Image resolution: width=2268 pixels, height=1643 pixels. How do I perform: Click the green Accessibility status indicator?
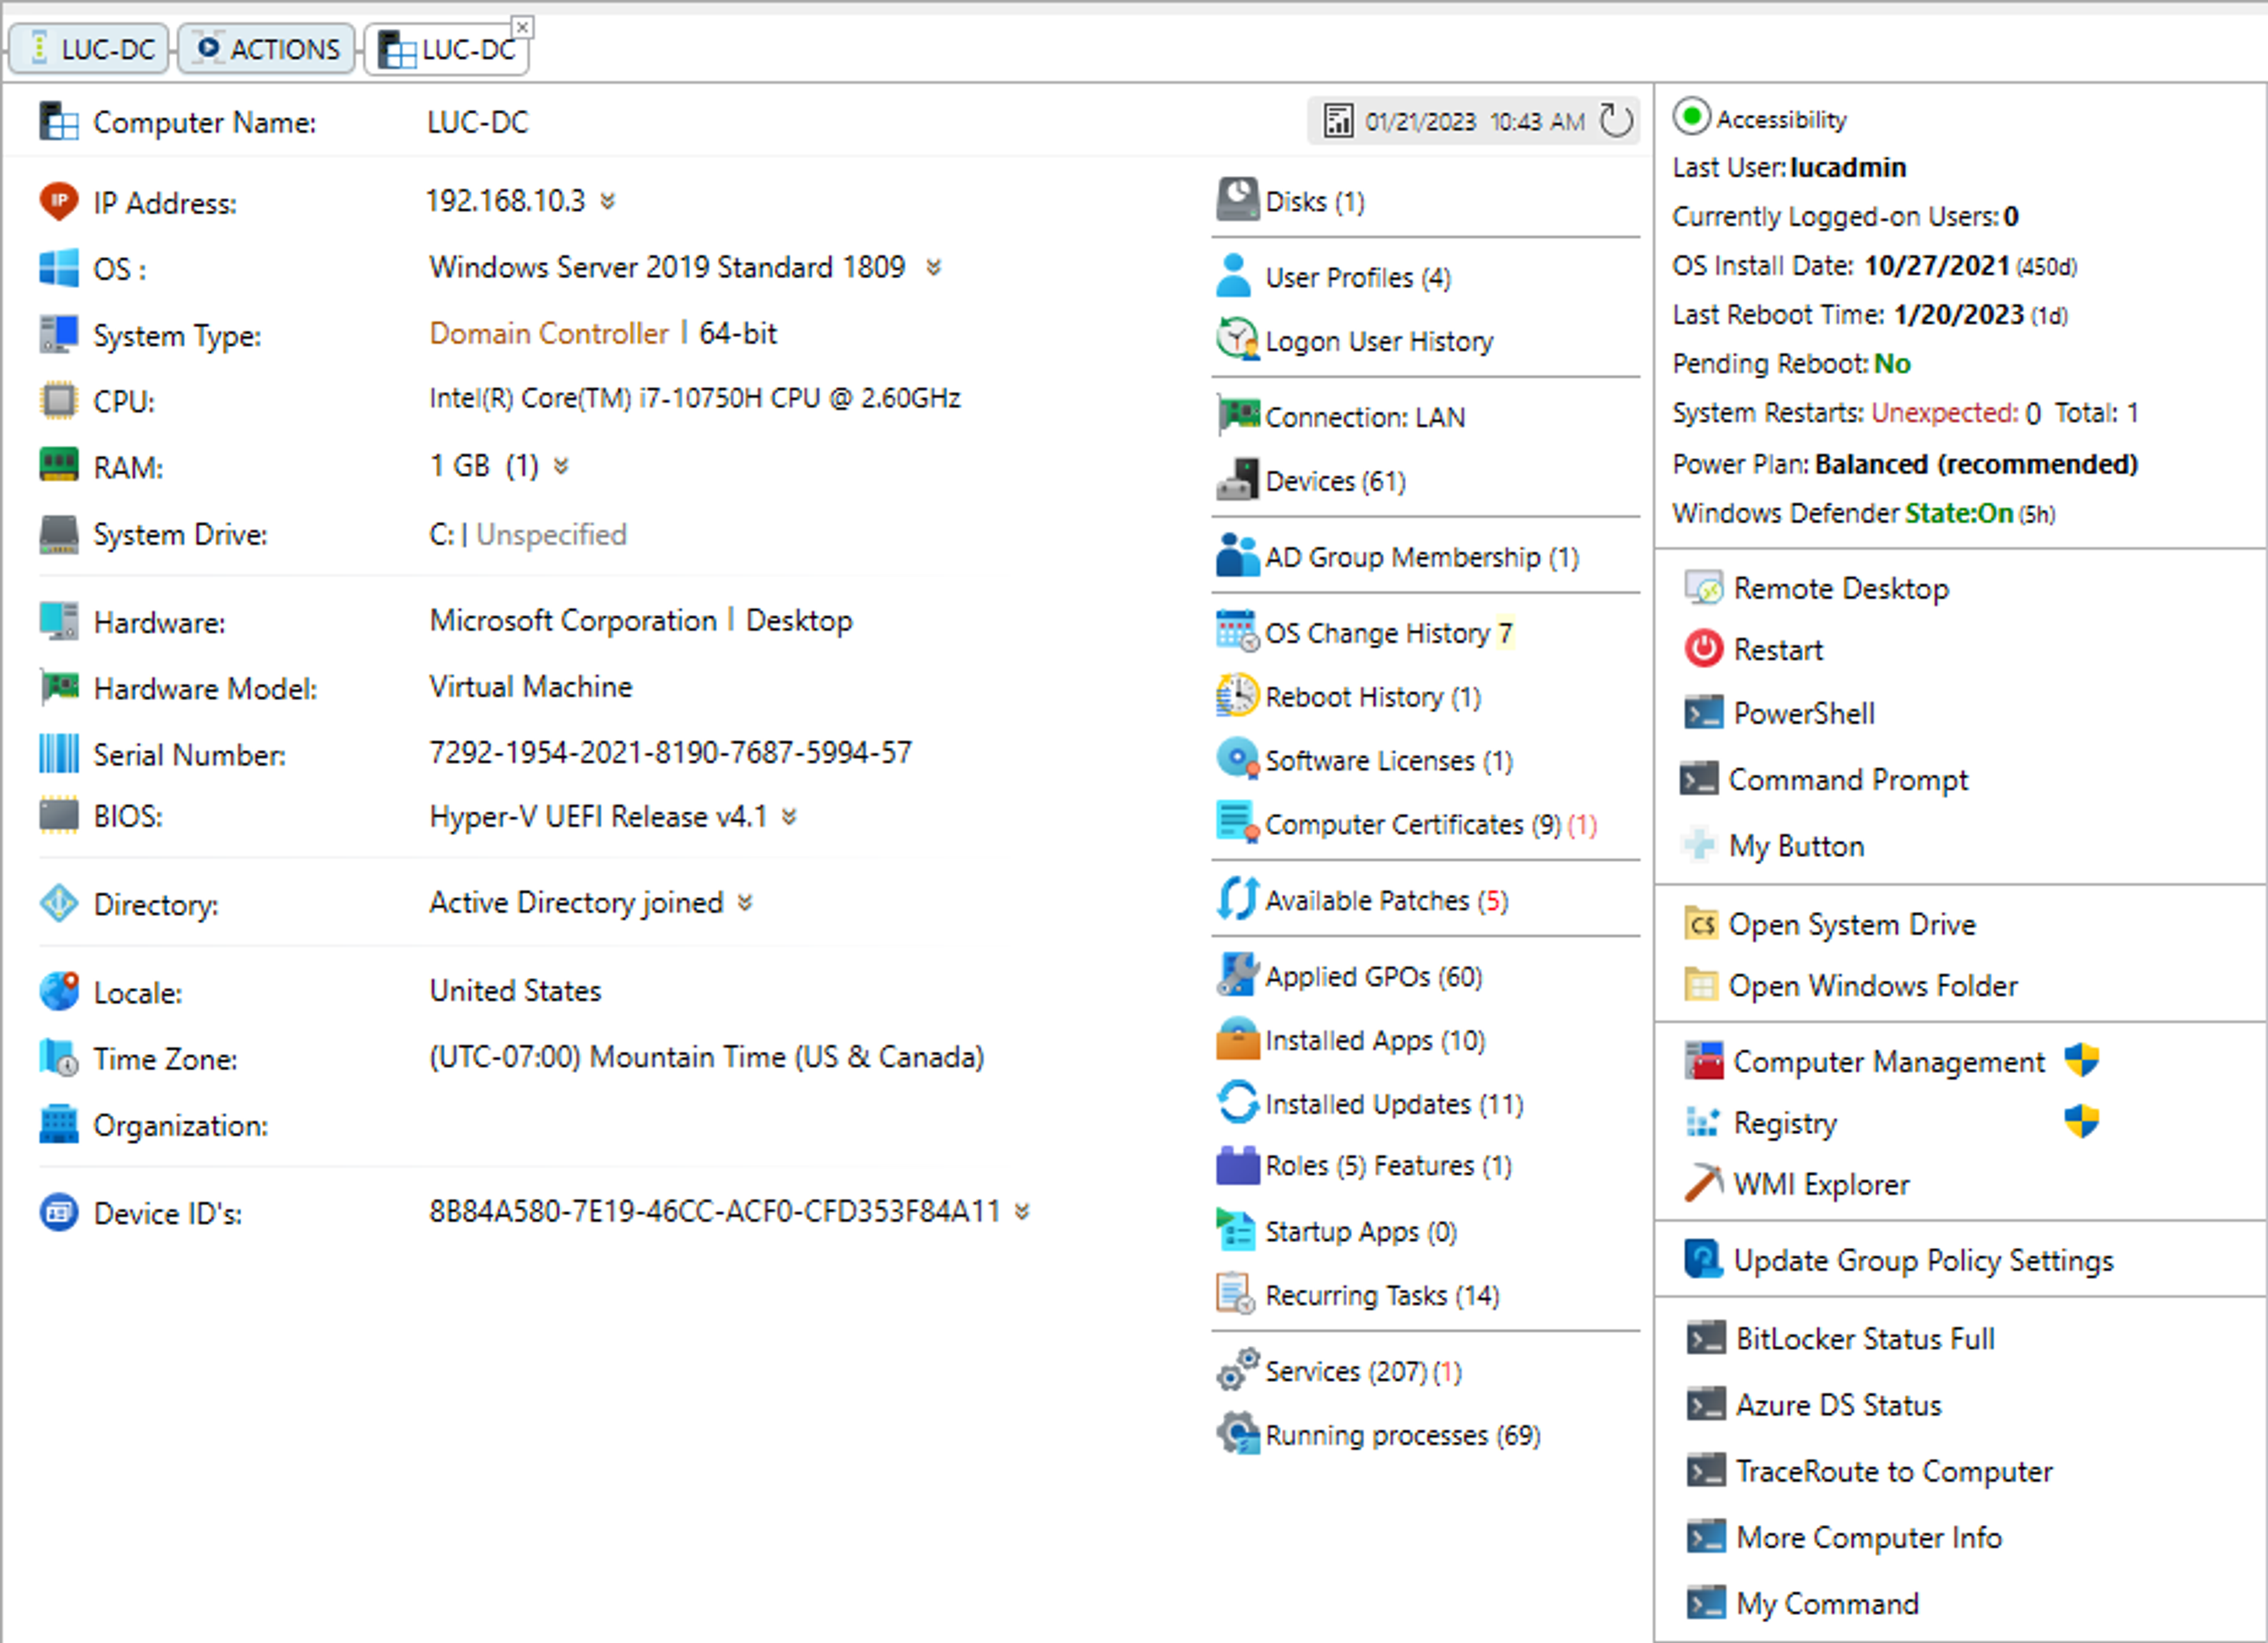pos(1691,117)
